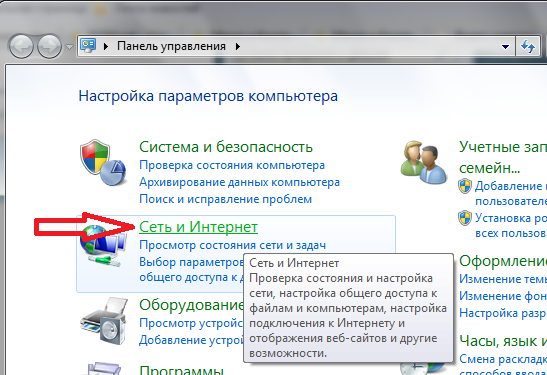Open Выбор параметров общего доступа link

pyautogui.click(x=191, y=269)
